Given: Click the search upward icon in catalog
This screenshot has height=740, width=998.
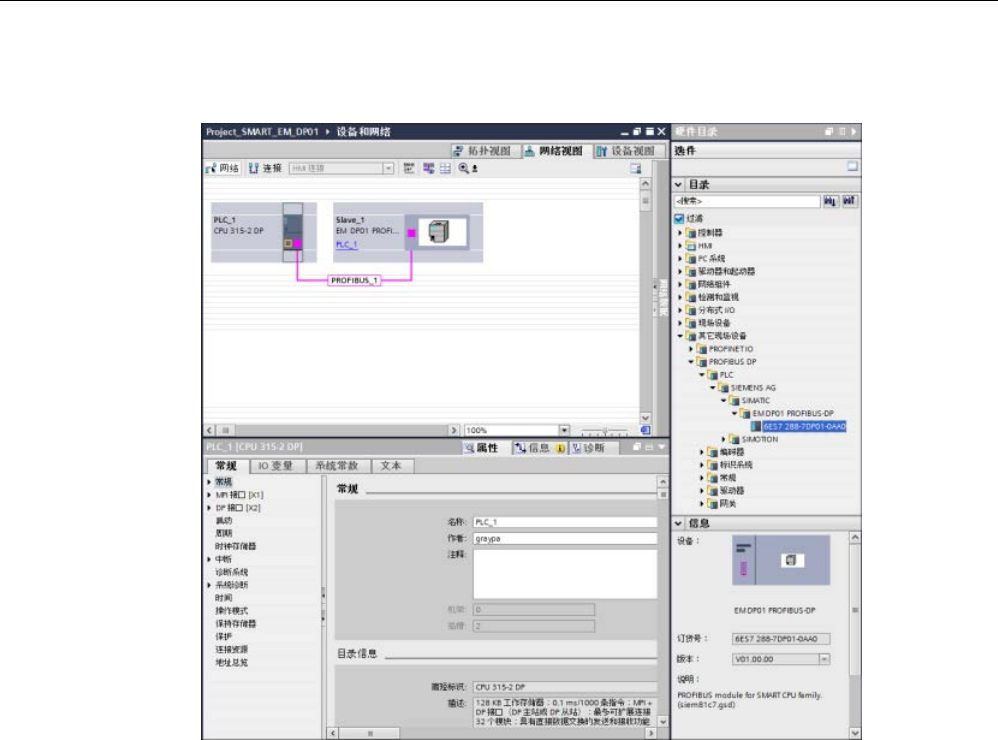Looking at the screenshot, I should coord(850,201).
